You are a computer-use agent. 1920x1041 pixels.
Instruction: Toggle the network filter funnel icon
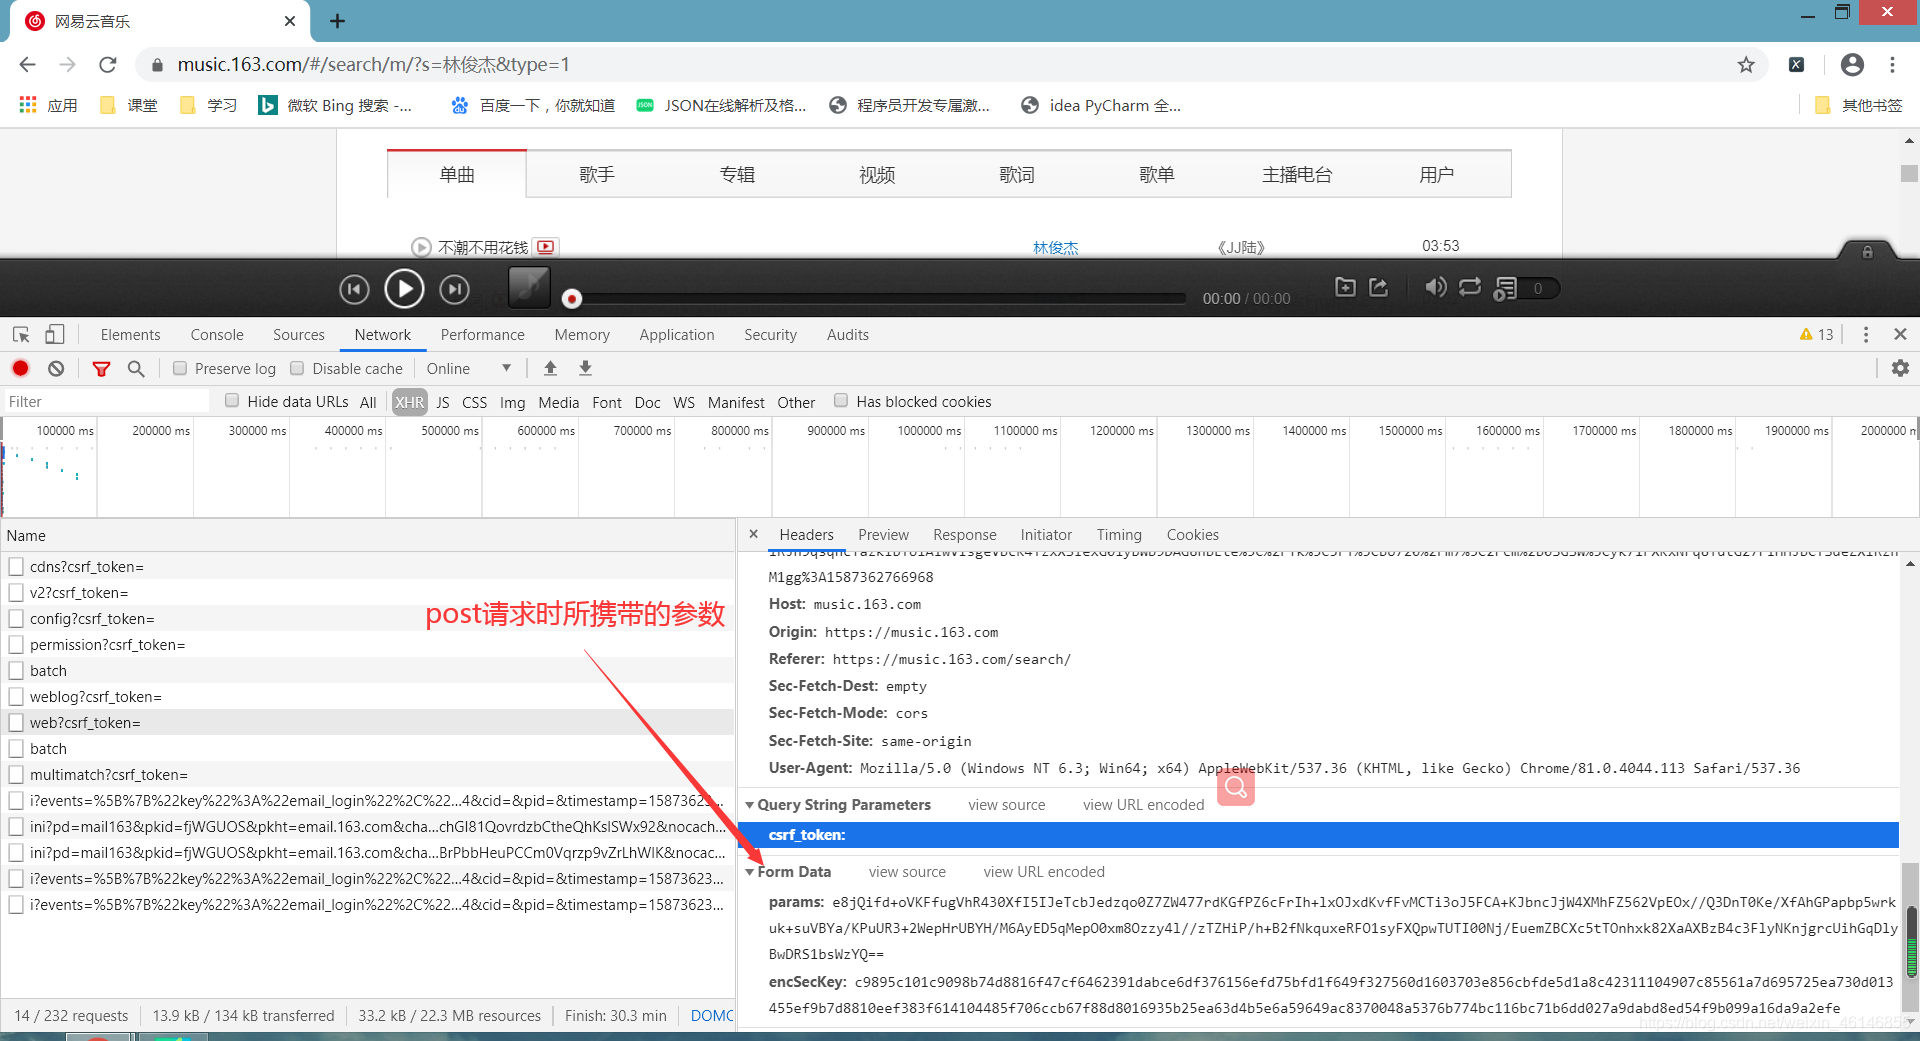tap(101, 369)
